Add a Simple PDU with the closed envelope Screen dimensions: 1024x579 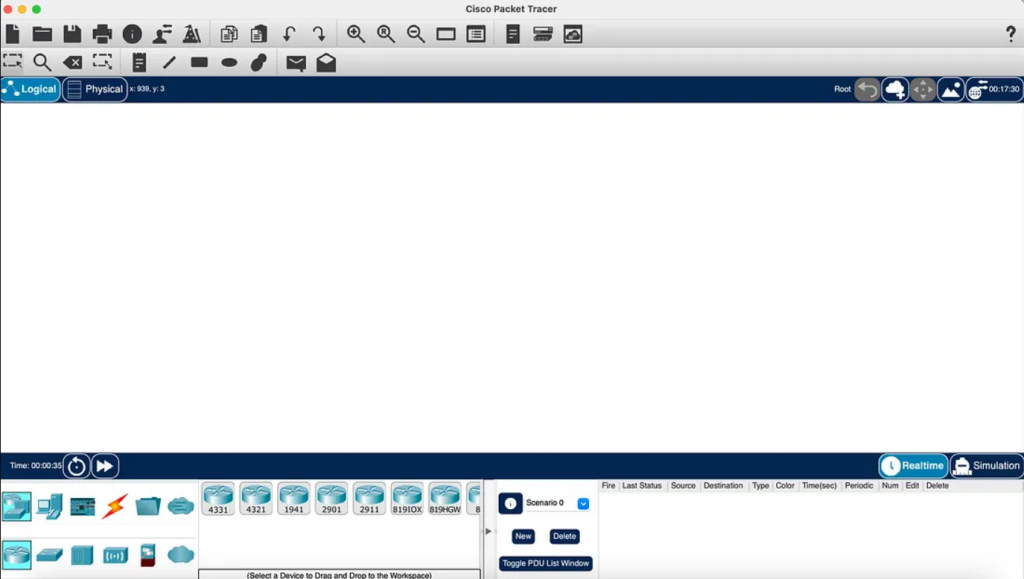click(x=296, y=63)
